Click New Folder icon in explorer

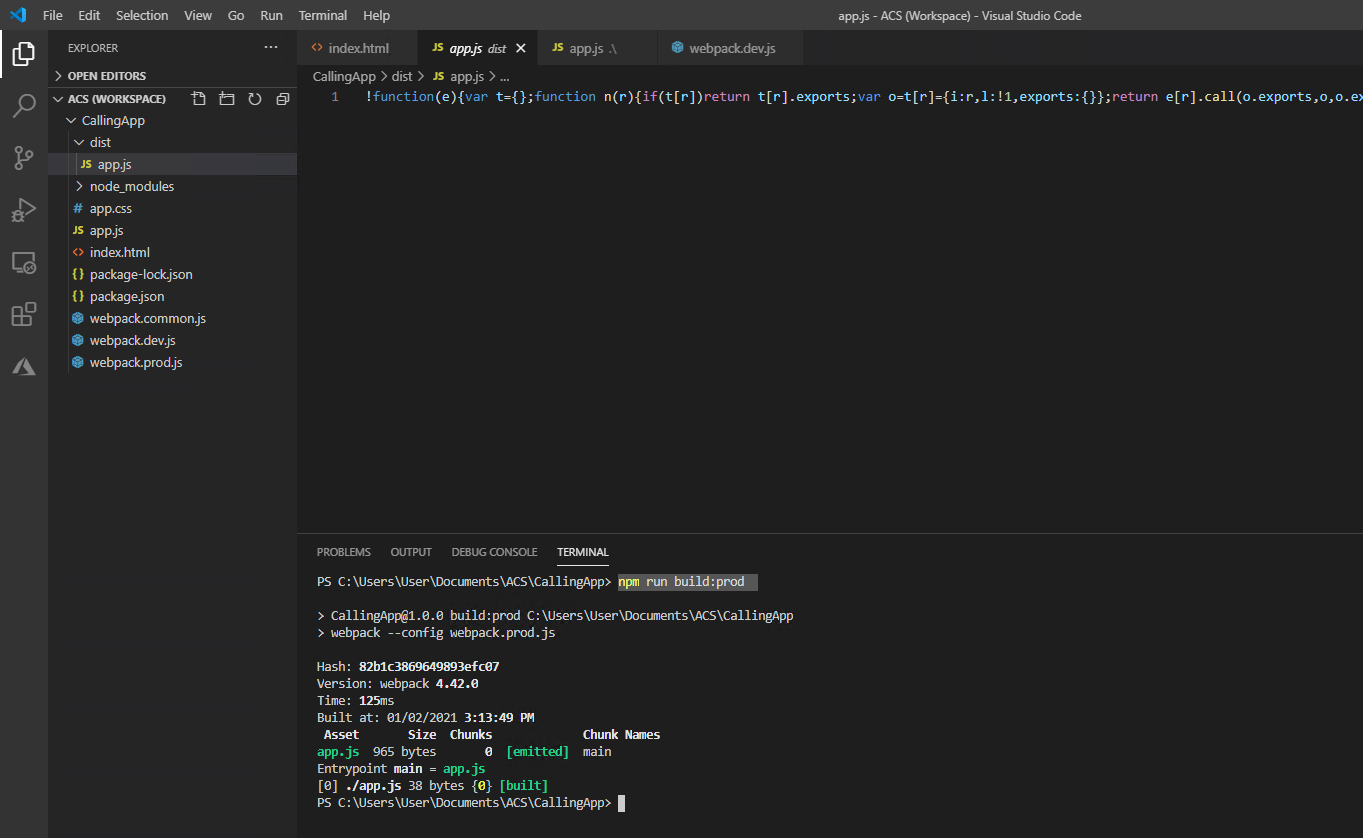(x=227, y=99)
